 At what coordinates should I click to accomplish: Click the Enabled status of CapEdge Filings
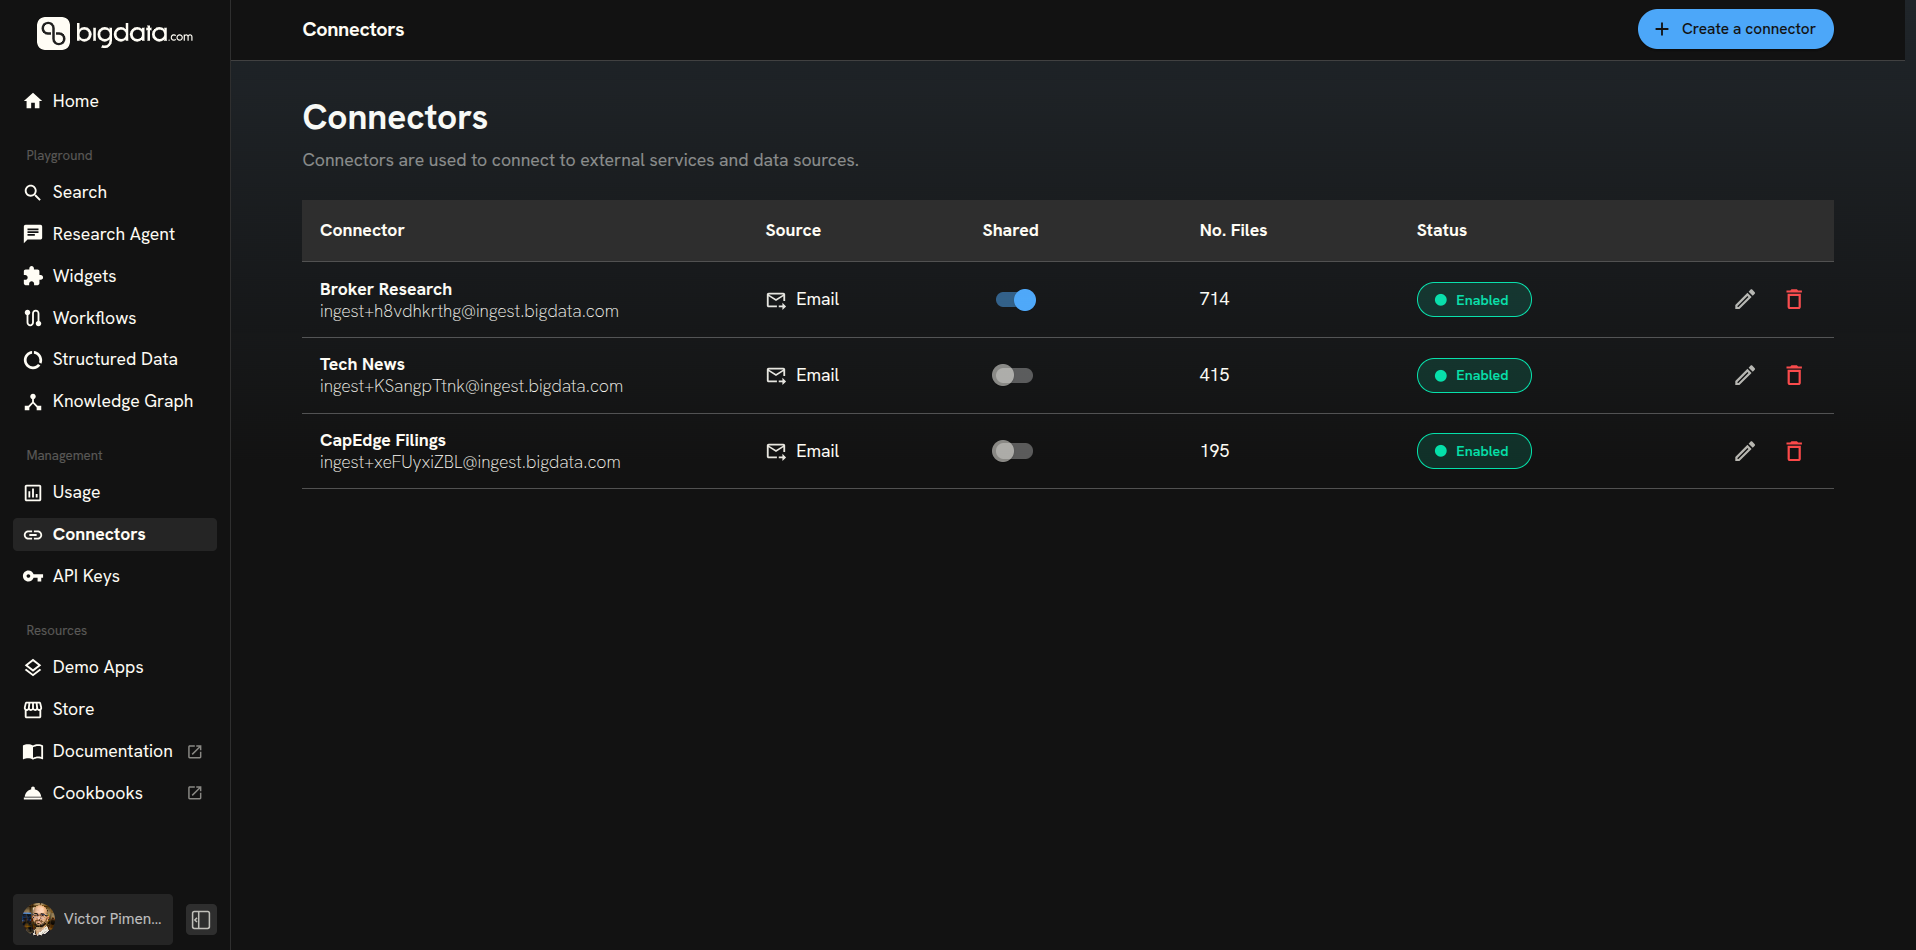(x=1474, y=451)
